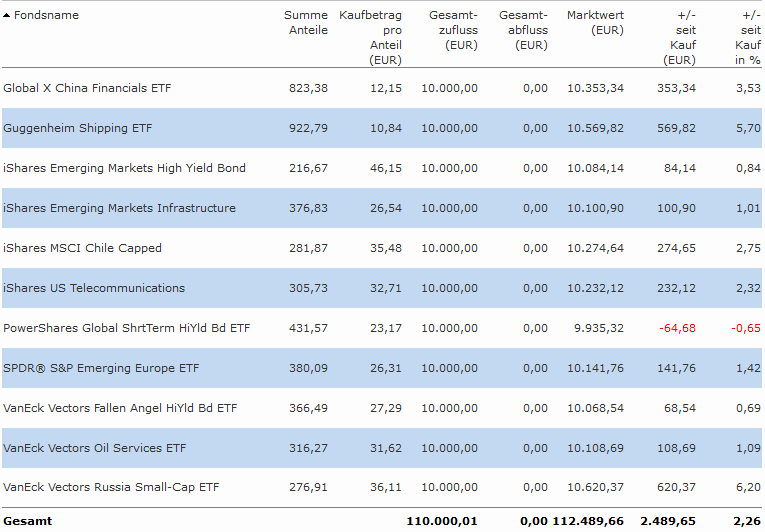Select VanEck Vectors Fallen Angel HiYld Bd ETF
Viewport: 765px width, 532px height.
pos(120,408)
